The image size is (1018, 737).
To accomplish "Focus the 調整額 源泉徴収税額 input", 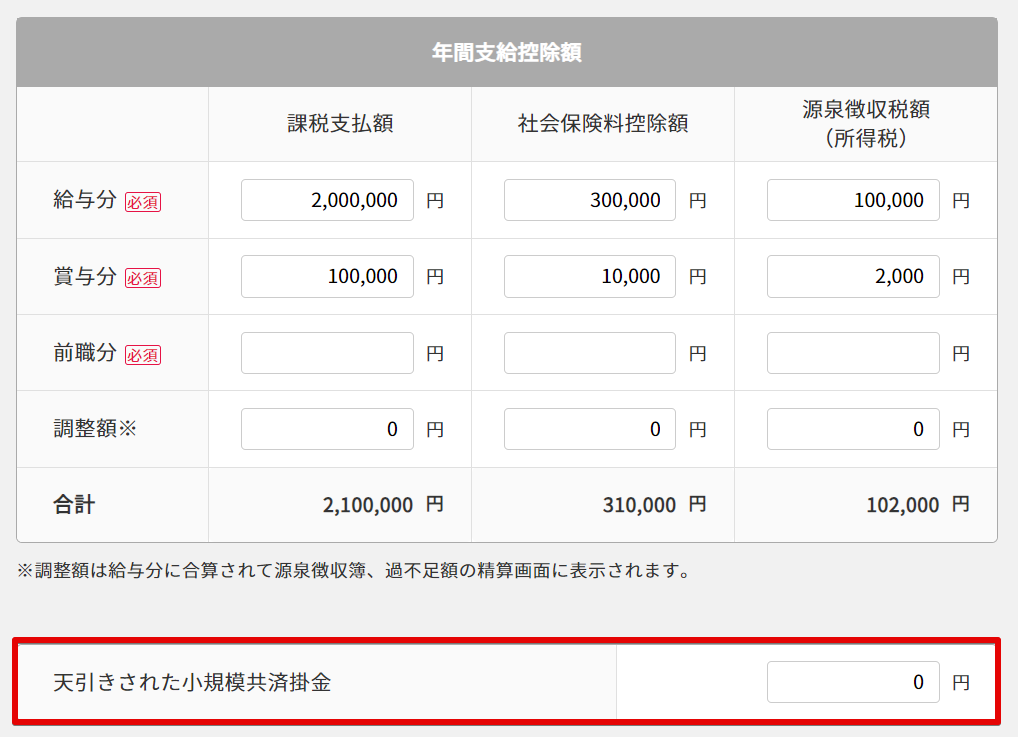I will [x=853, y=429].
